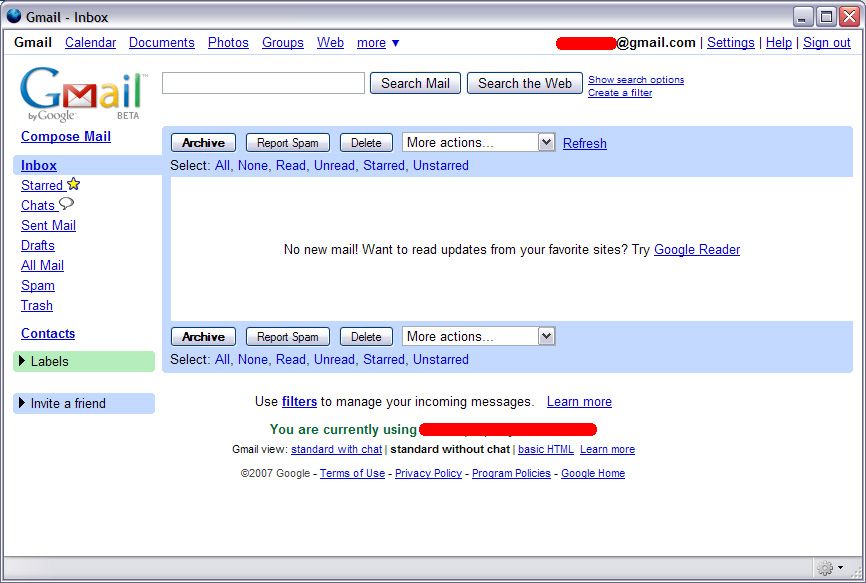The height and width of the screenshot is (583, 866).
Task: Select Unread in the bottom Select row
Action: 334,359
